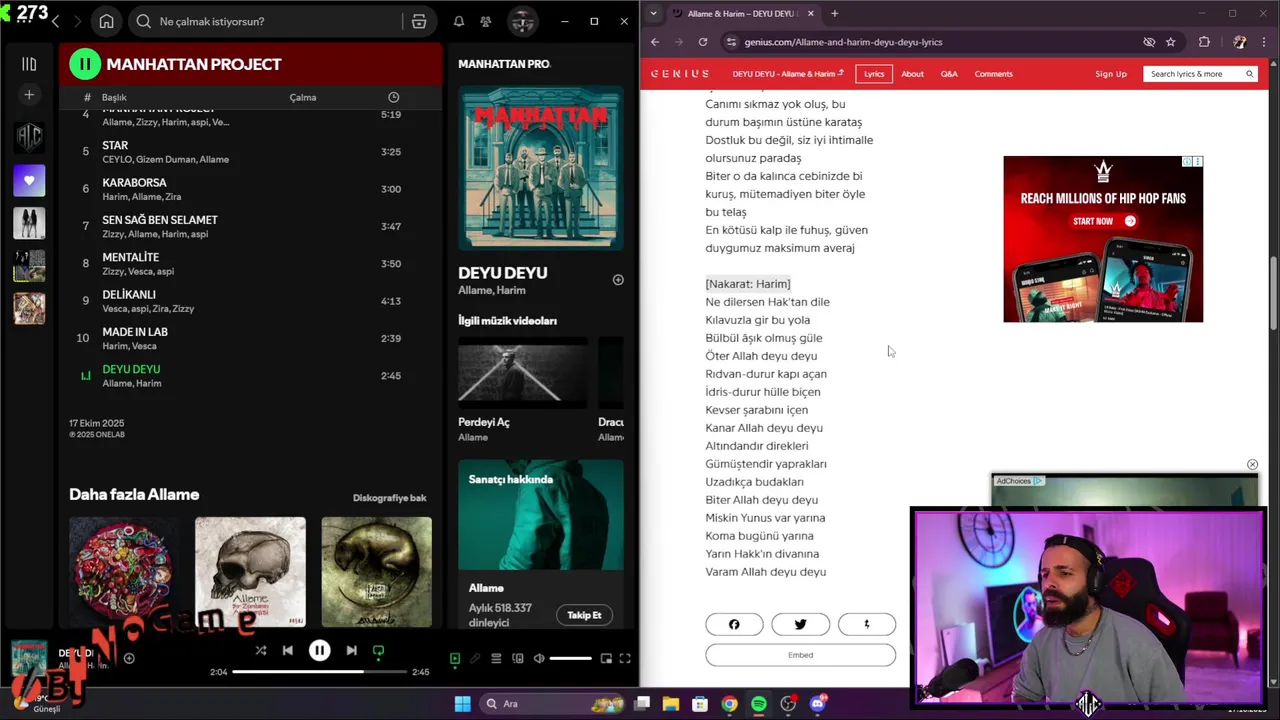Screen dimensions: 1280x720
Task: Skip to previous track
Action: (x=288, y=650)
